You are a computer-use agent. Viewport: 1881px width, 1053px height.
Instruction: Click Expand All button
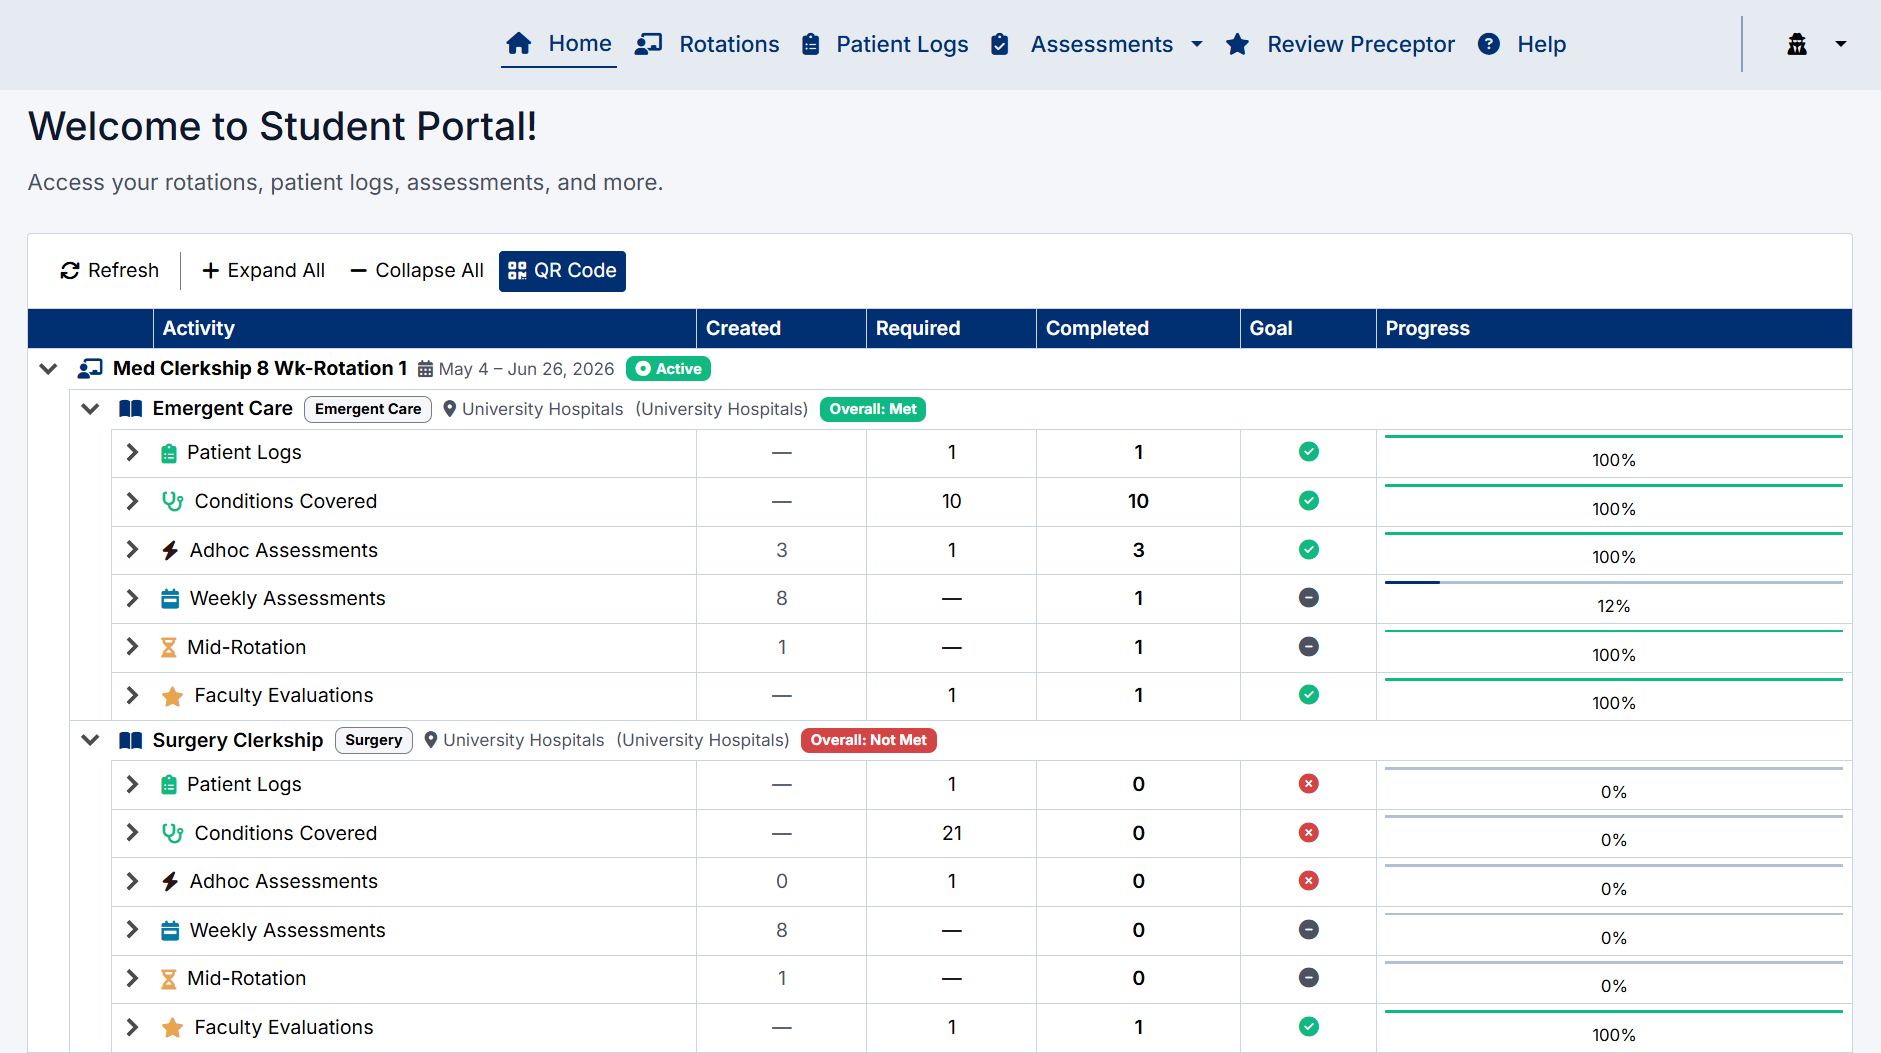(264, 271)
